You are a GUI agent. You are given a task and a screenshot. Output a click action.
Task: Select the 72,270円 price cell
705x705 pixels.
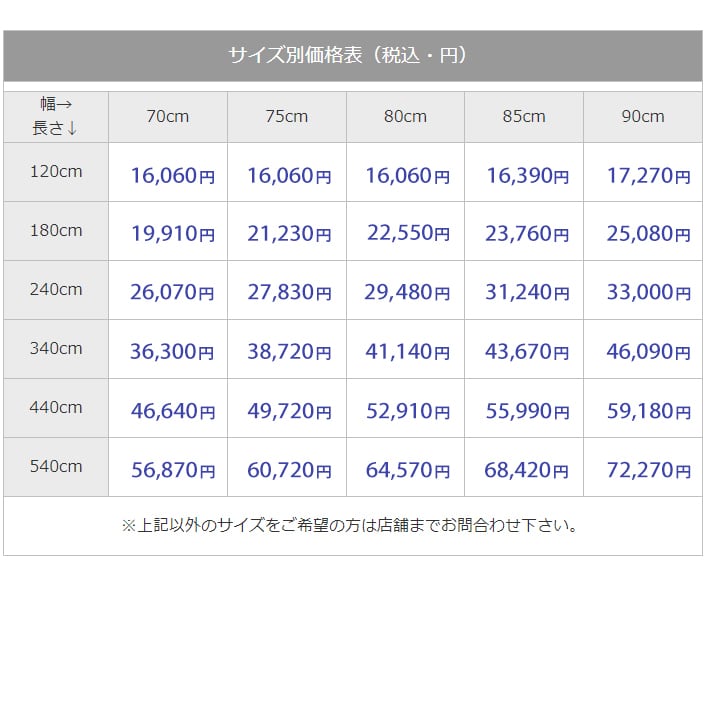point(648,470)
